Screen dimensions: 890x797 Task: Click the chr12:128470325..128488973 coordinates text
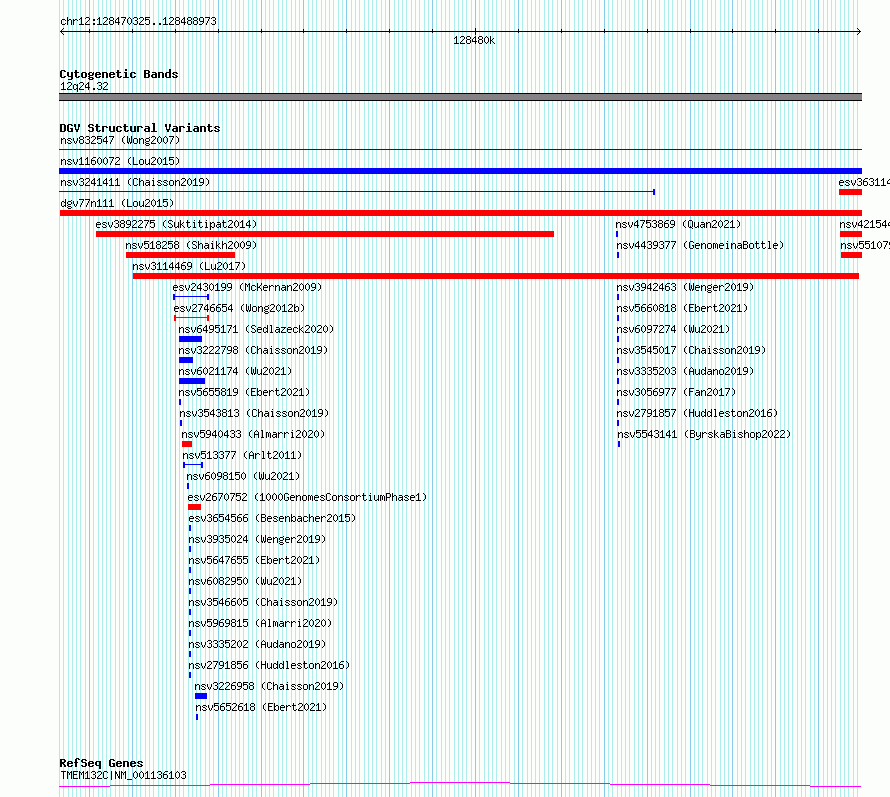click(138, 22)
